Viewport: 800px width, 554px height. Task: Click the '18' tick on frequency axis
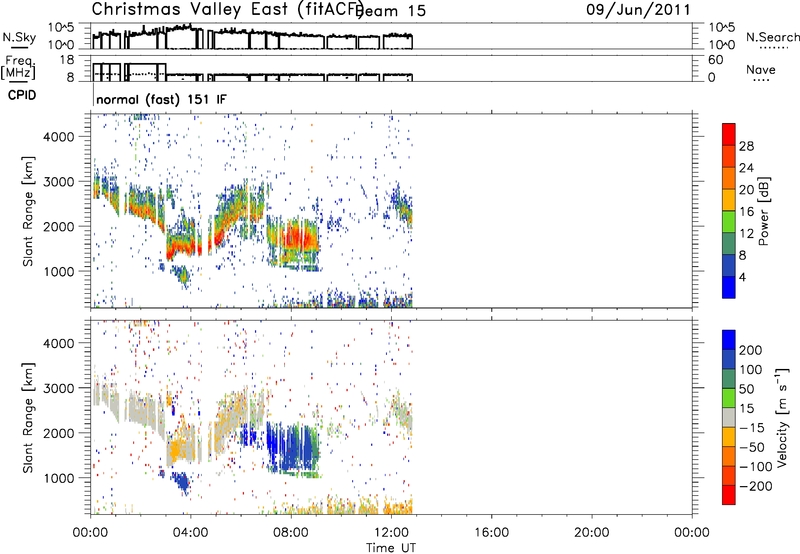click(67, 60)
